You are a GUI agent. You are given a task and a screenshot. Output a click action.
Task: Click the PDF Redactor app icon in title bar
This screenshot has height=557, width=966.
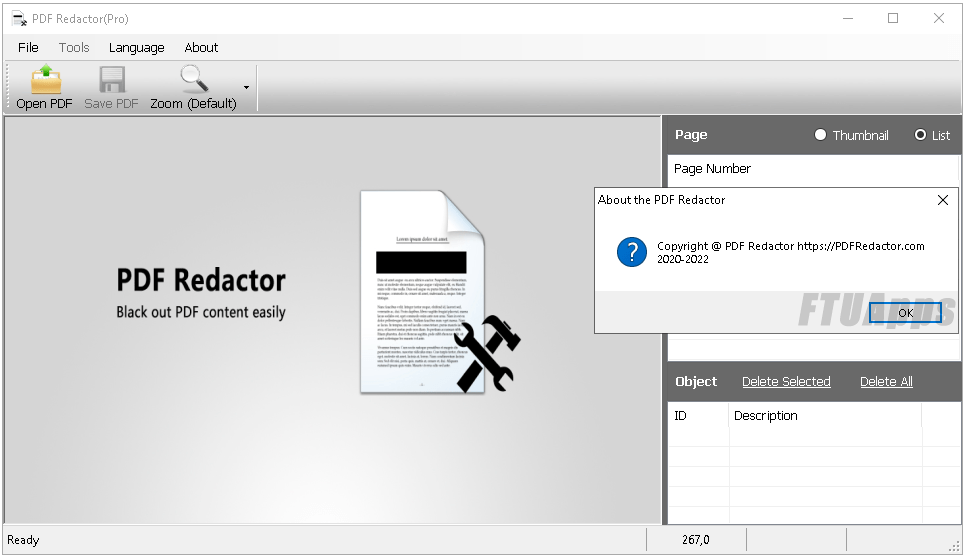pyautogui.click(x=19, y=18)
